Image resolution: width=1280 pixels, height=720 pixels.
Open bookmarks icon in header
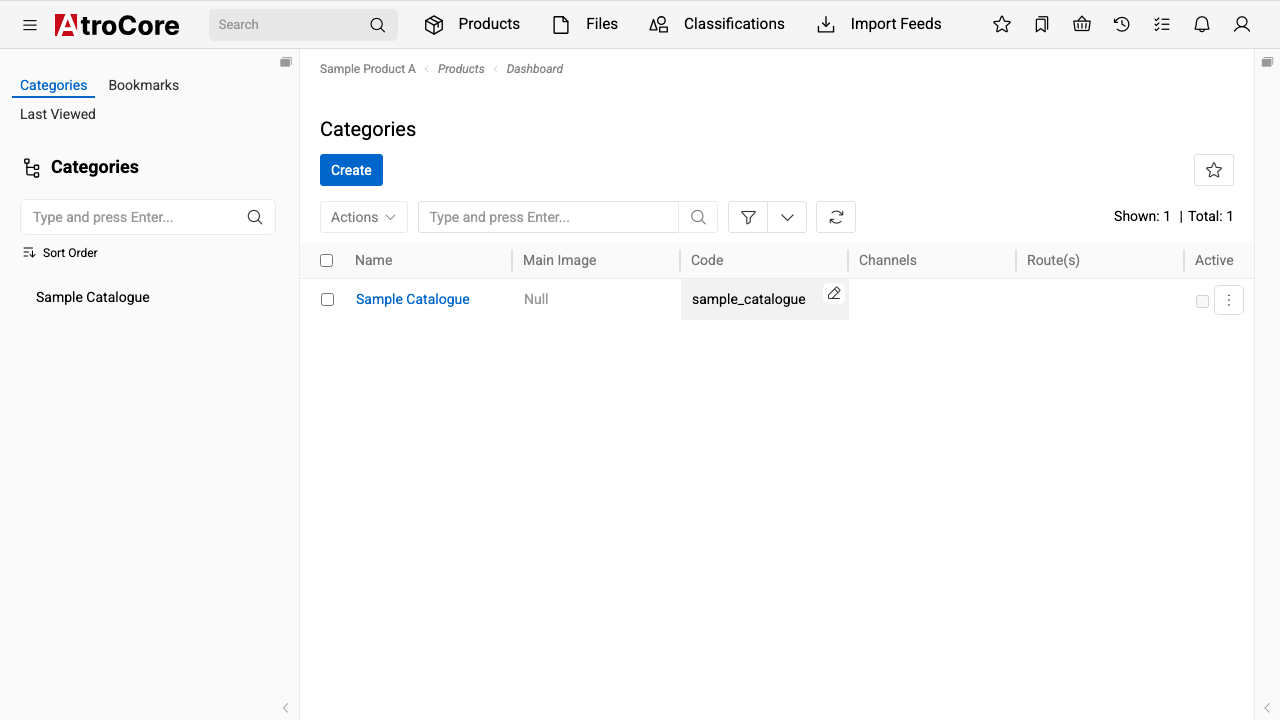click(x=1042, y=25)
